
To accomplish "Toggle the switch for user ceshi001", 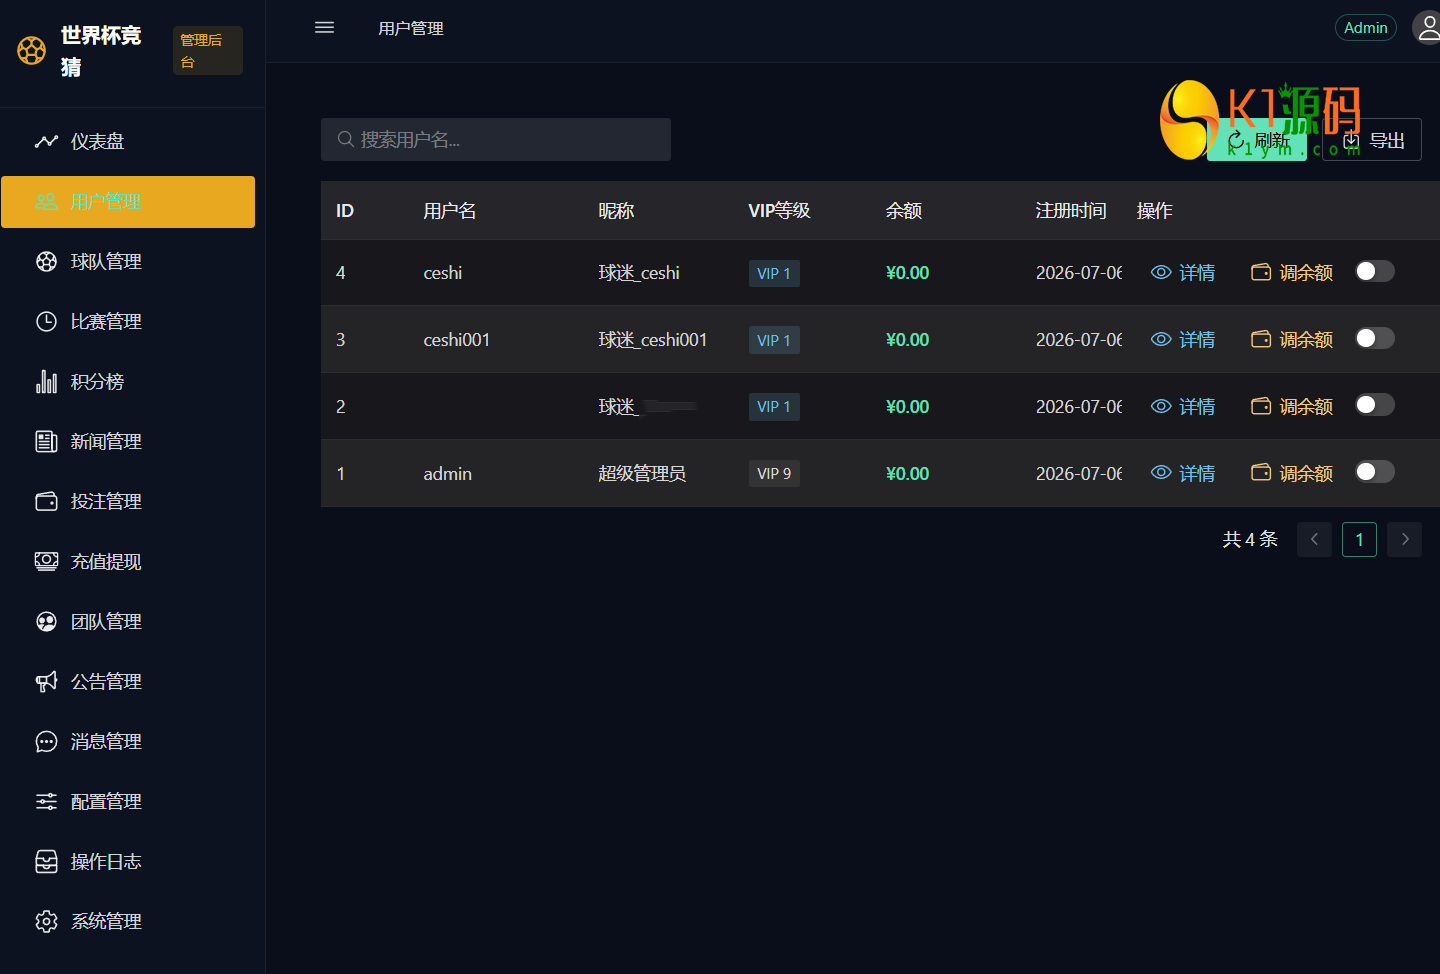I will [x=1375, y=338].
